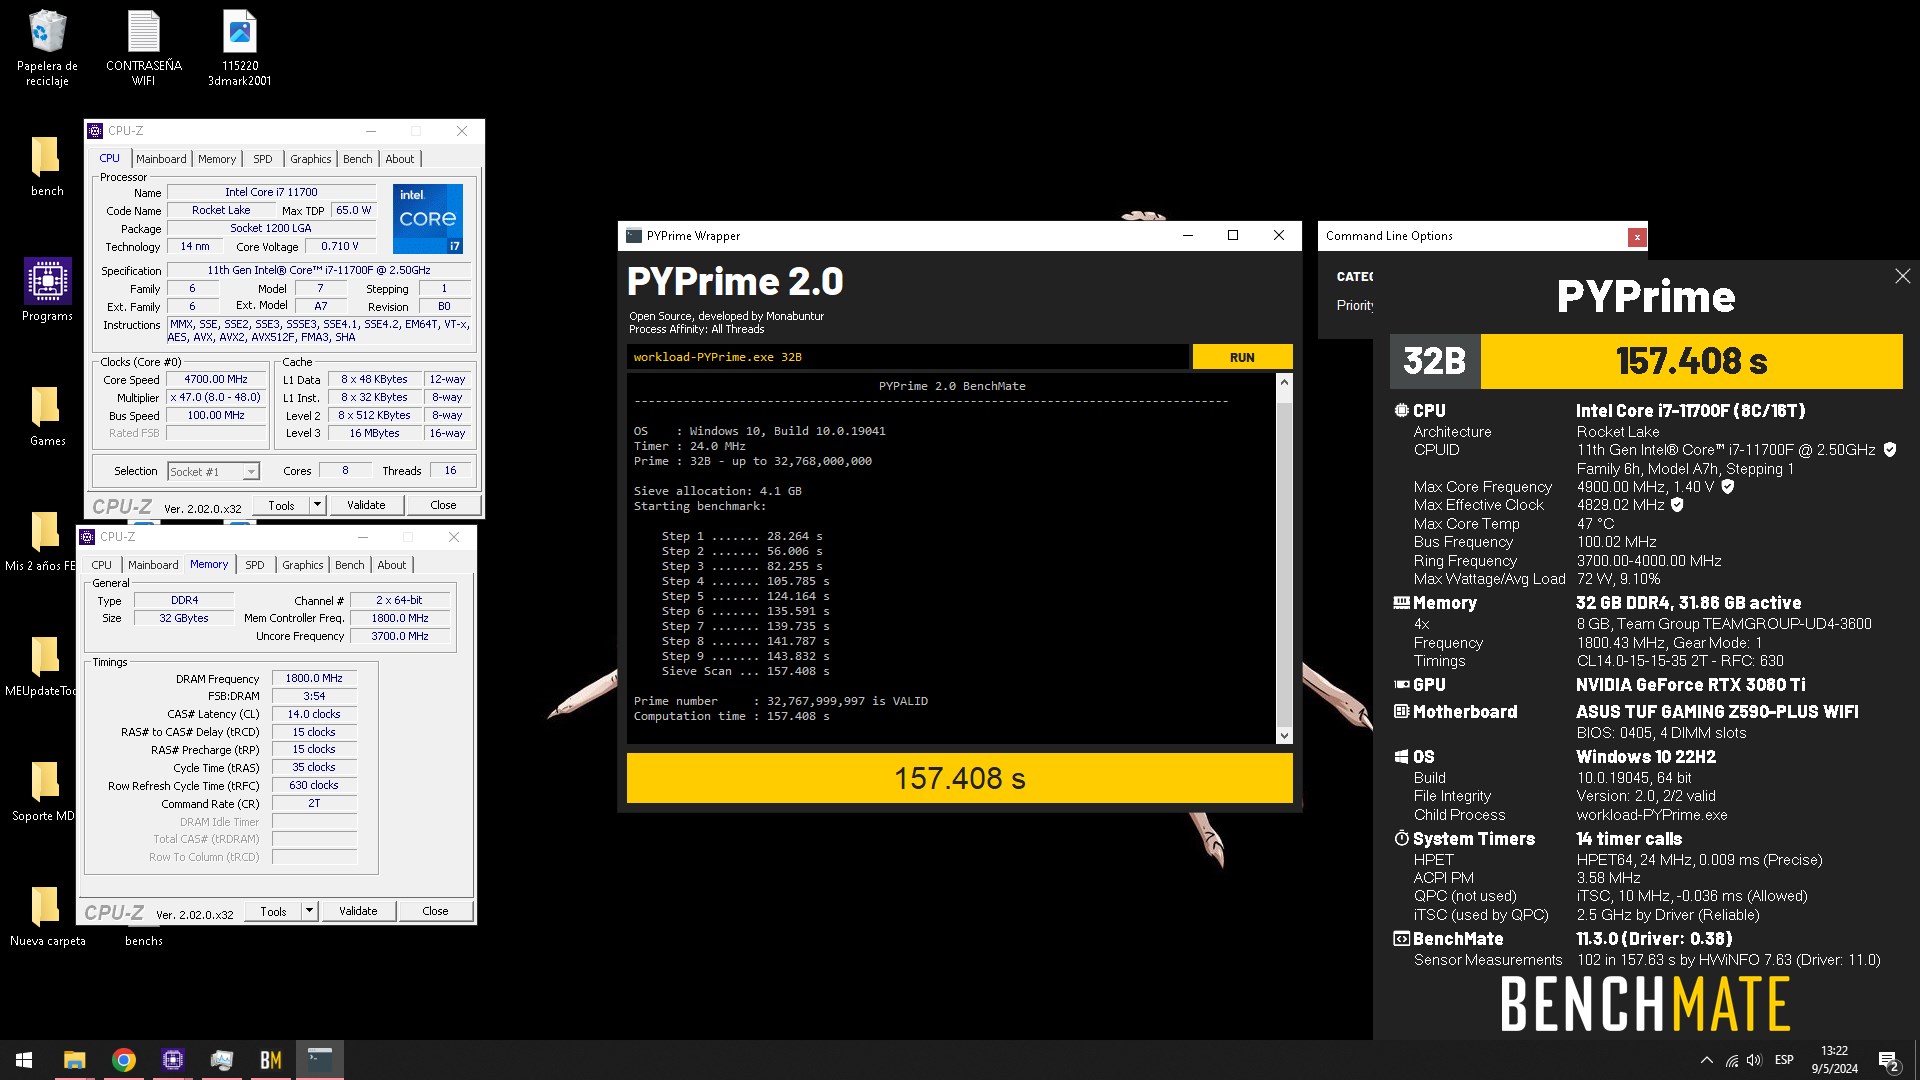Click Tools button in Memory CPU-Z window
1920x1080 pixels.
coord(273,911)
